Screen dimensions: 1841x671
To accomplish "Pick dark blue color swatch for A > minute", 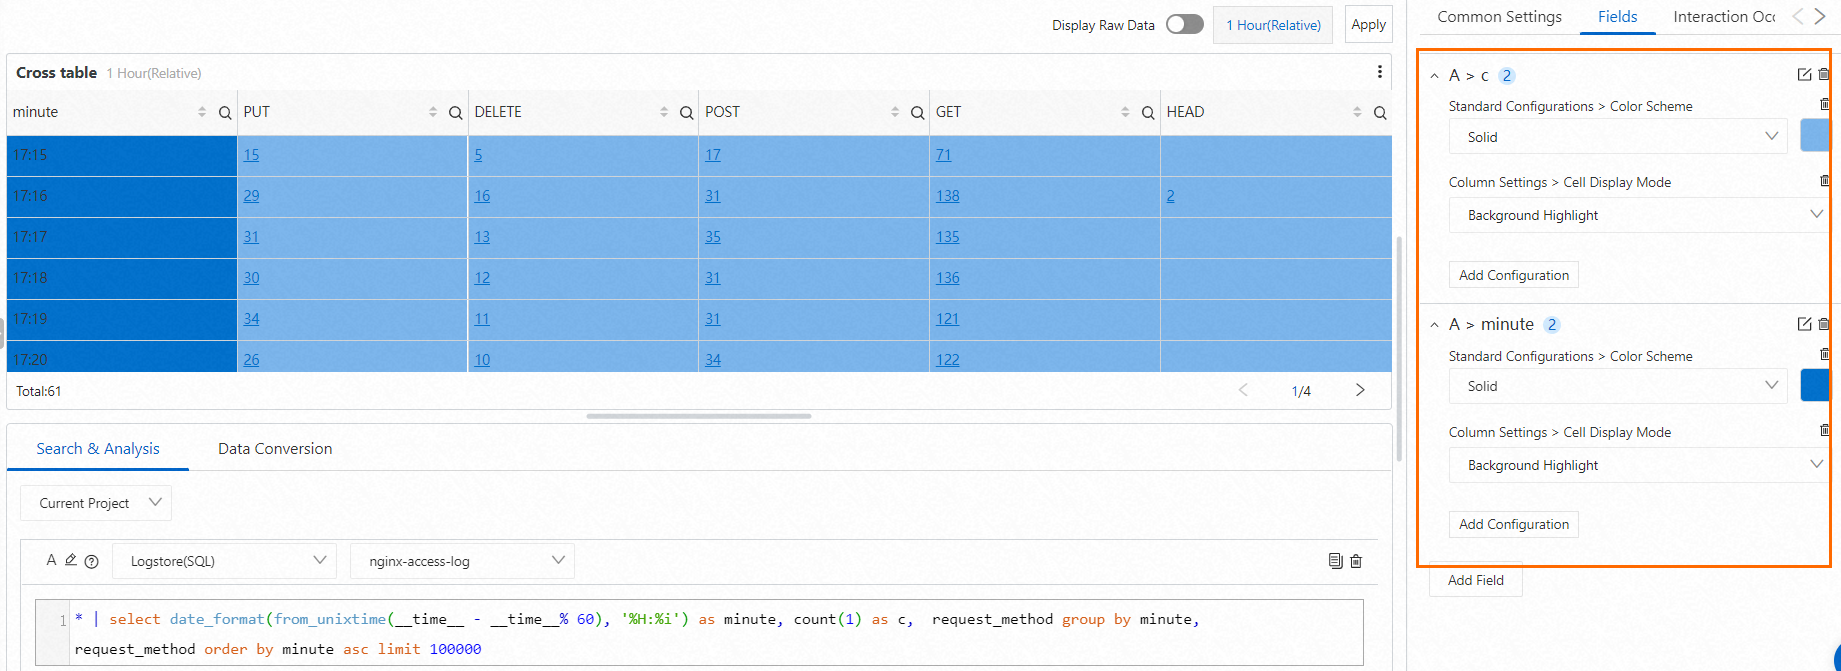I will pyautogui.click(x=1815, y=386).
